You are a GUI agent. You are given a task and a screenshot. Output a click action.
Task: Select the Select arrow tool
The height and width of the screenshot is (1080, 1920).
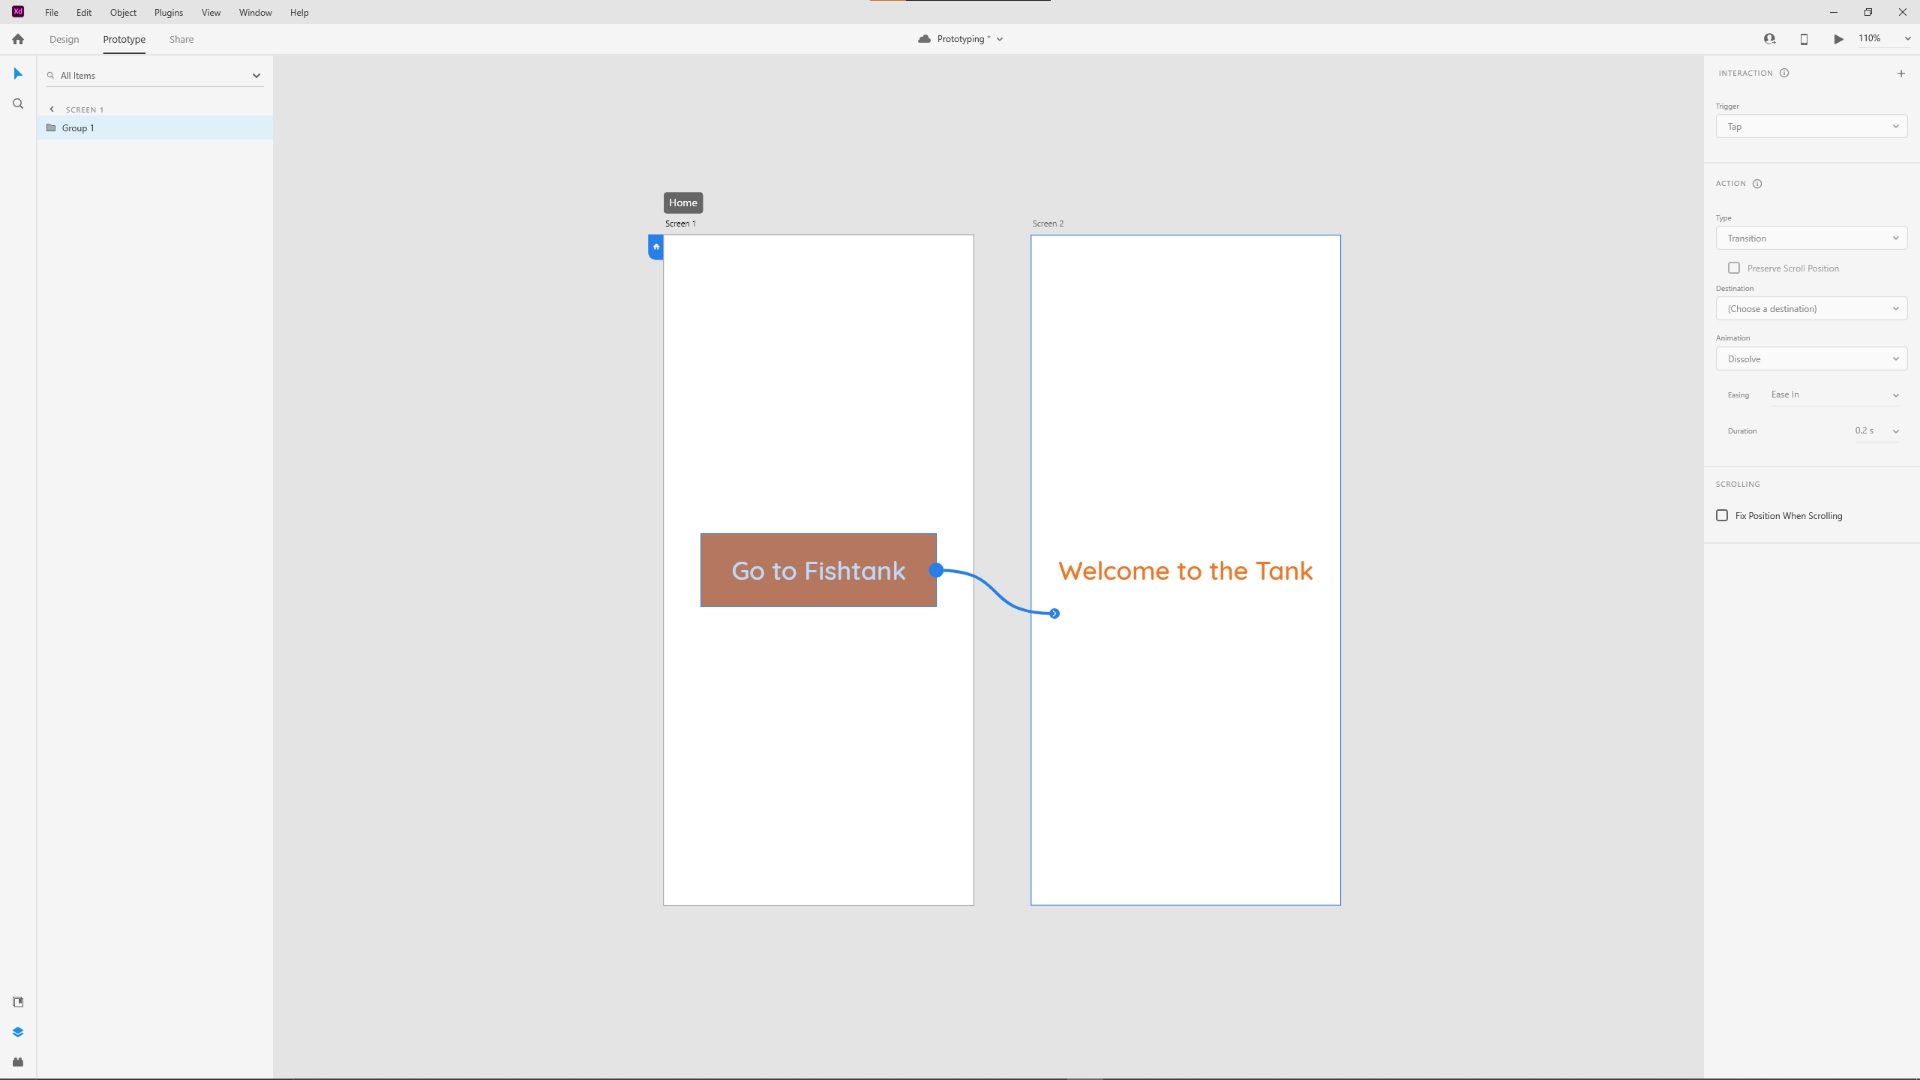pyautogui.click(x=18, y=74)
